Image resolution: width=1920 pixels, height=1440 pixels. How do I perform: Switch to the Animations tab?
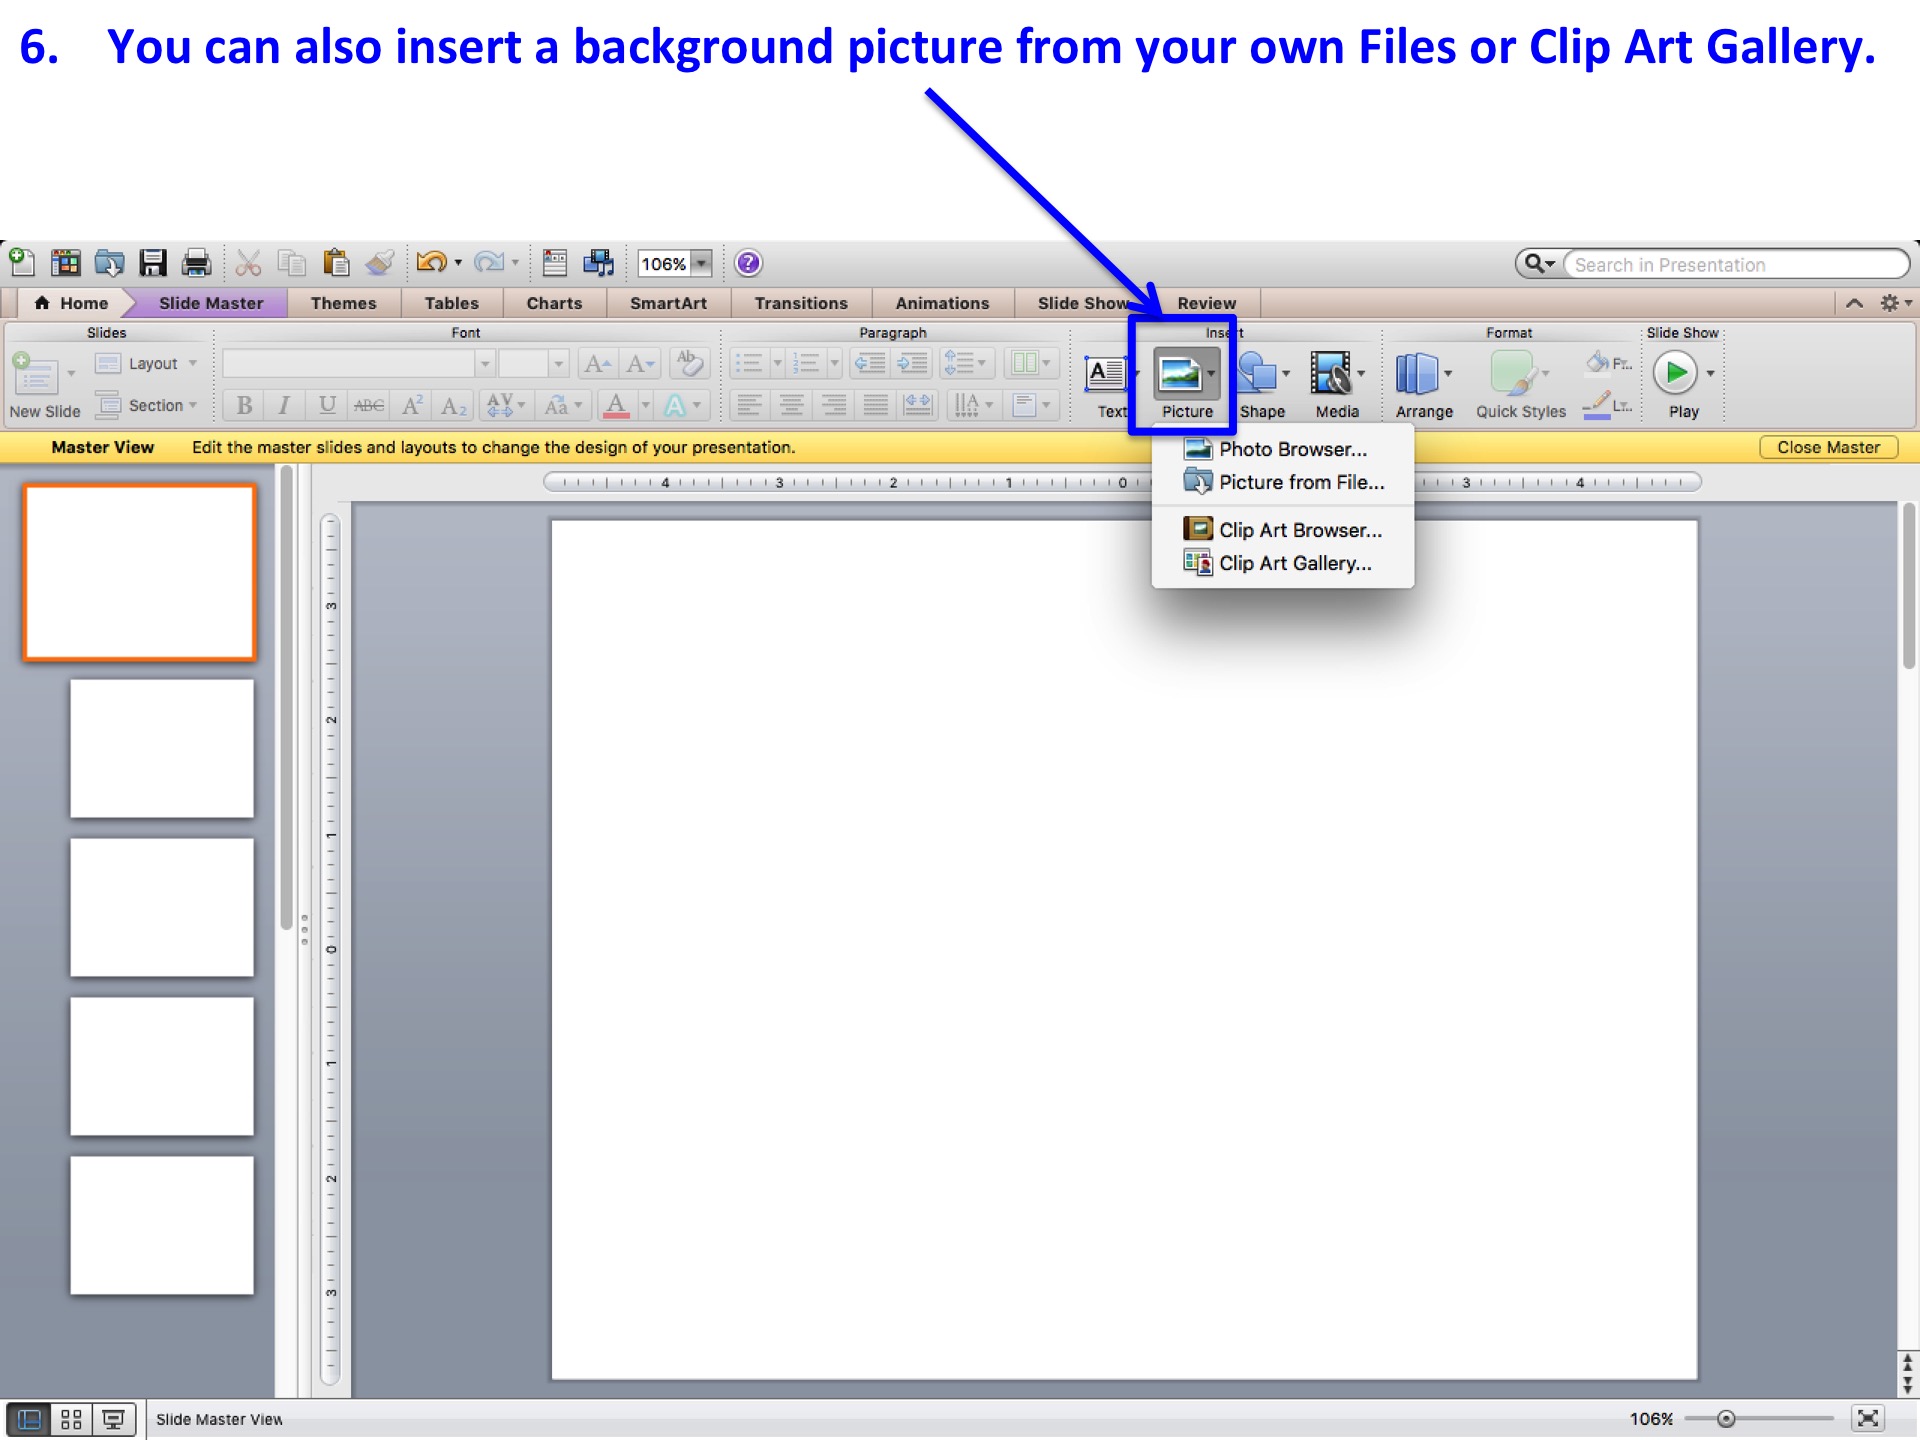pos(942,303)
